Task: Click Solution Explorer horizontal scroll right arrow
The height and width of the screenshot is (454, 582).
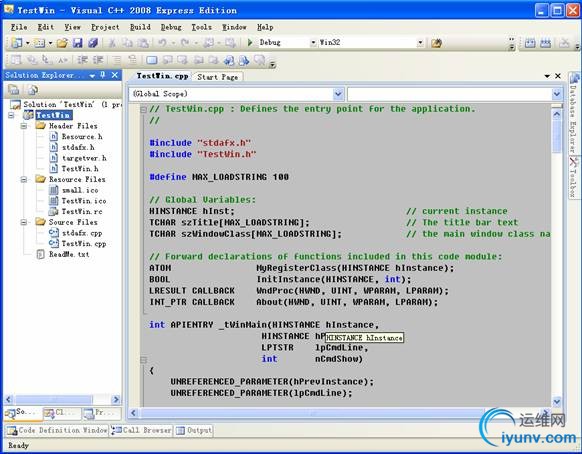Action: coord(116,399)
